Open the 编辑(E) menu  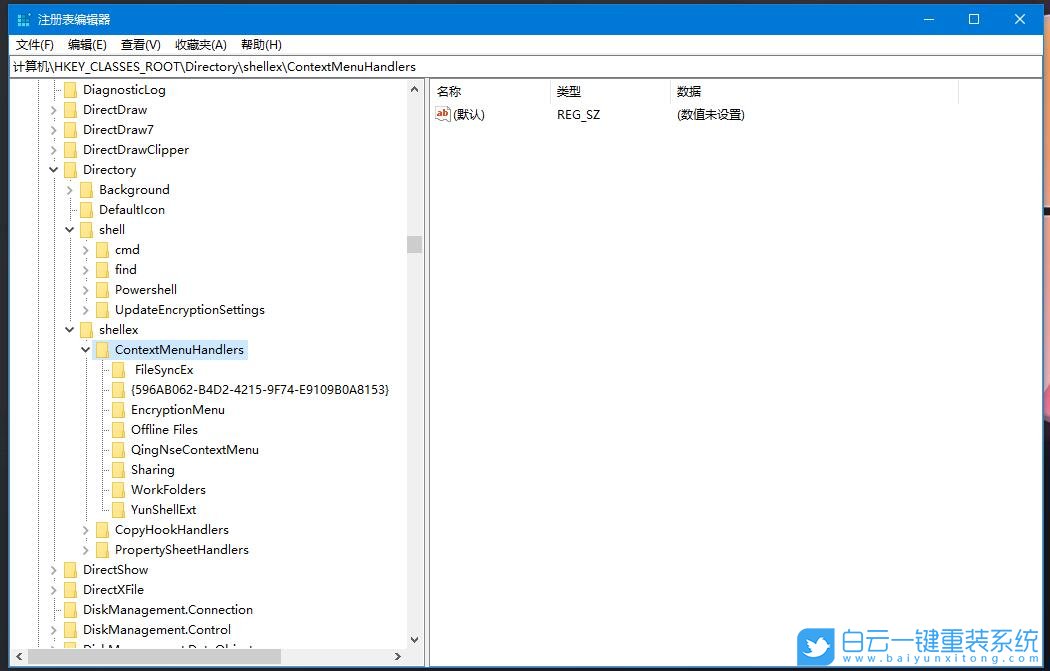point(87,44)
